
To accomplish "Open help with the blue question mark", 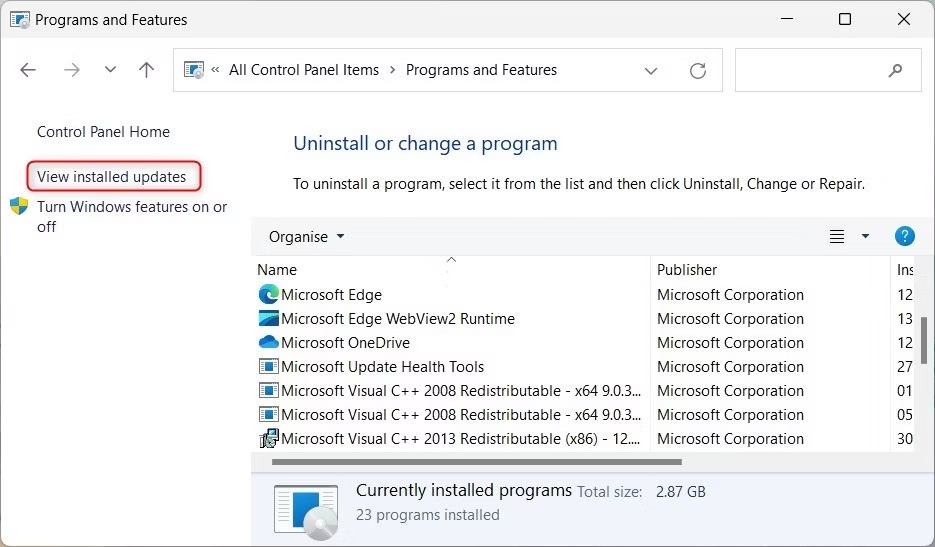I will click(x=905, y=236).
